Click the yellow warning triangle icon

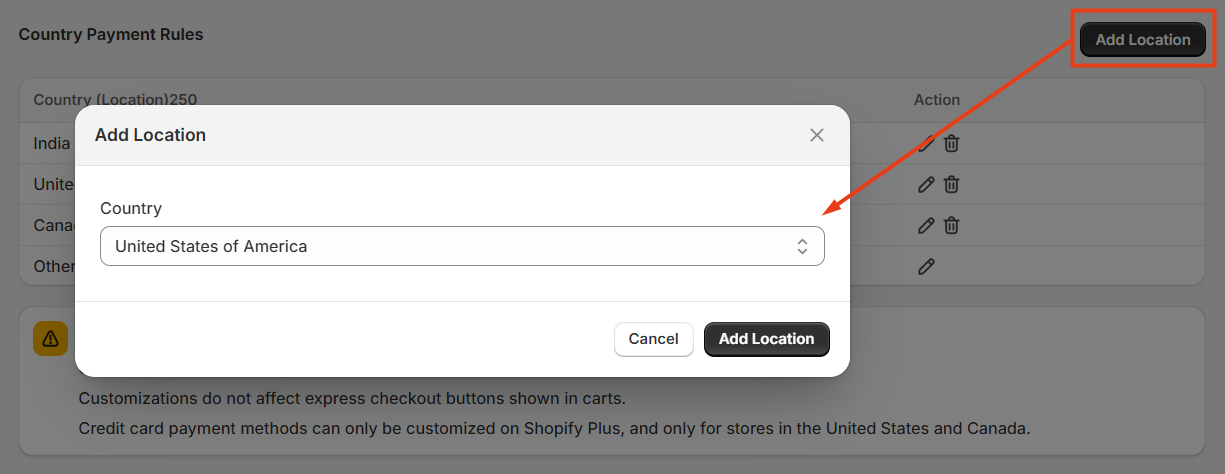point(50,339)
